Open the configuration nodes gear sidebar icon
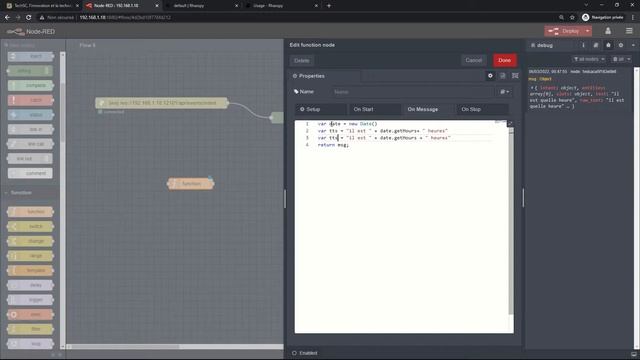This screenshot has width=640, height=360. (621, 45)
